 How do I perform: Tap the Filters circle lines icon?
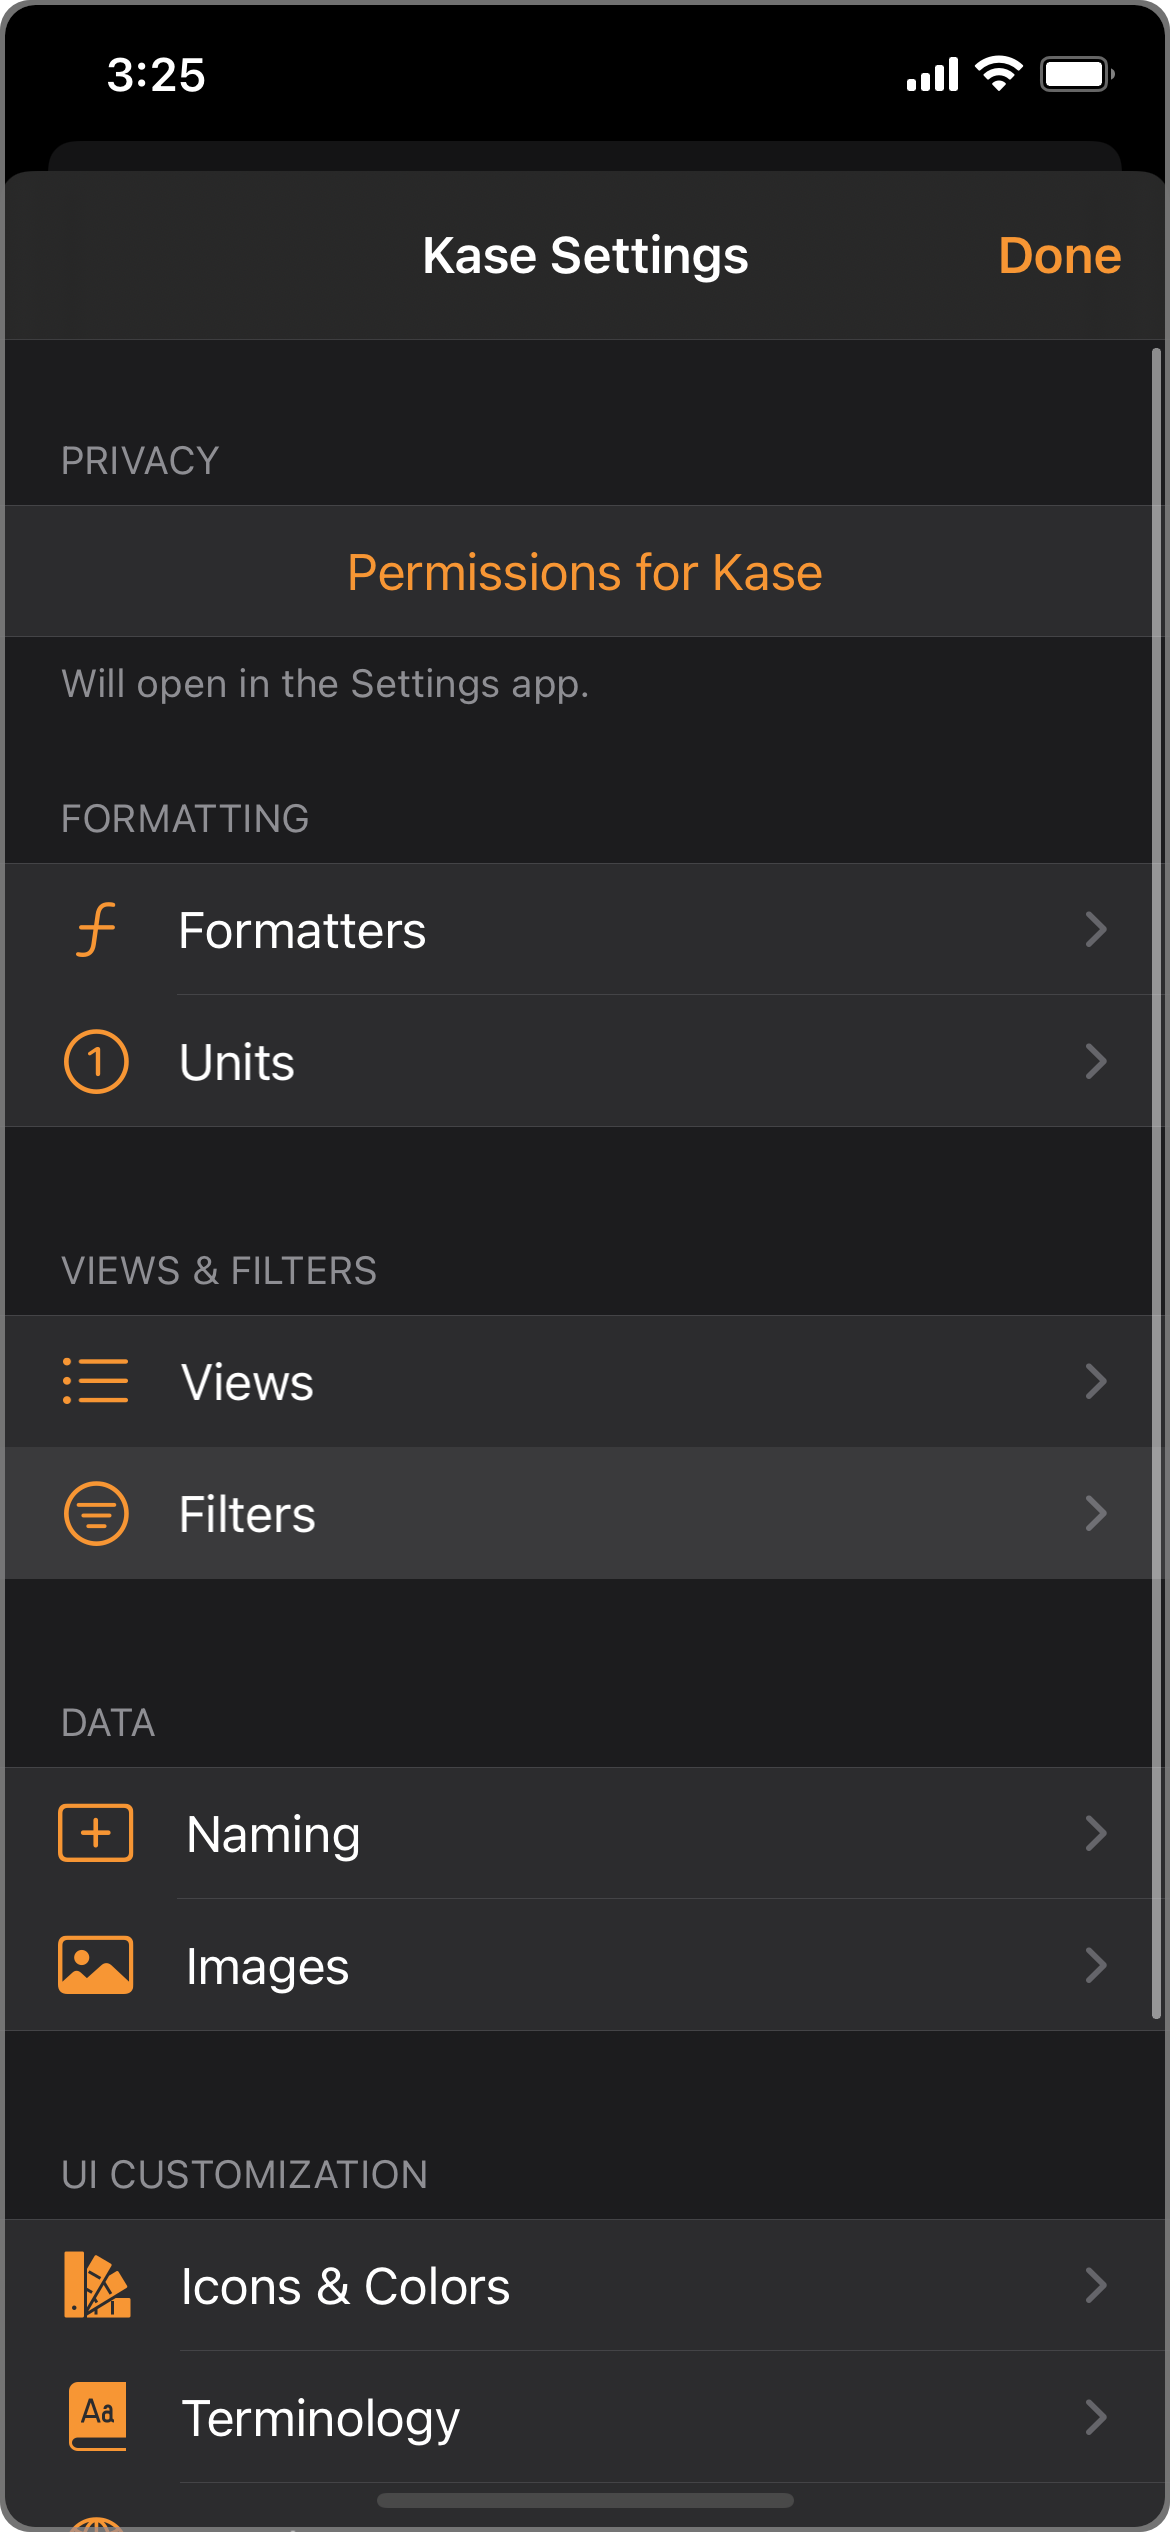(96, 1514)
